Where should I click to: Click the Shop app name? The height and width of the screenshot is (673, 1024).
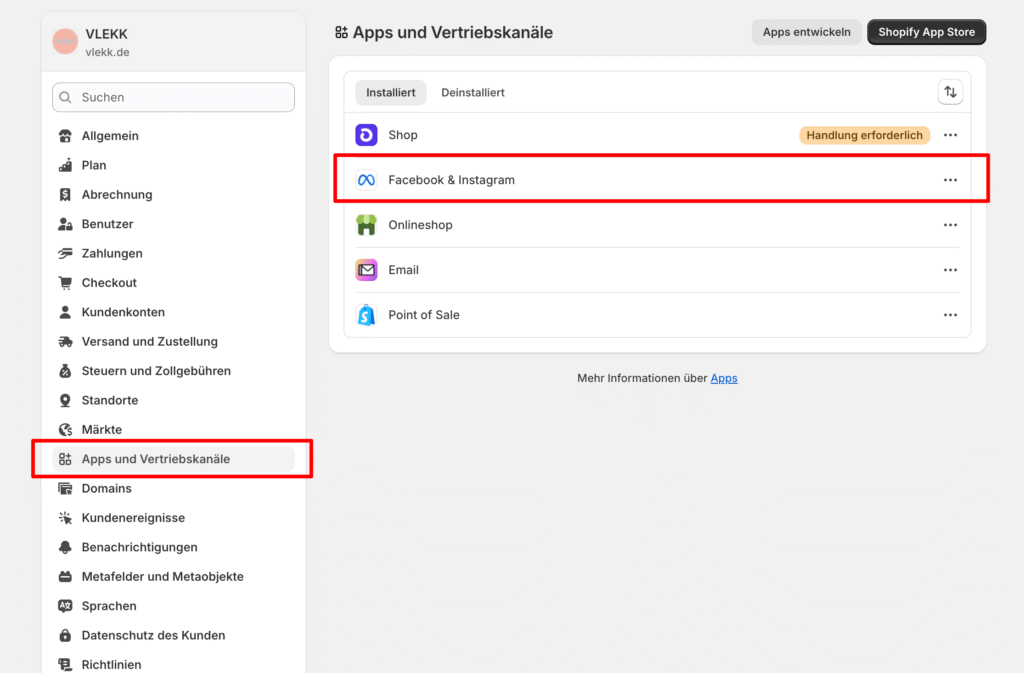[403, 135]
